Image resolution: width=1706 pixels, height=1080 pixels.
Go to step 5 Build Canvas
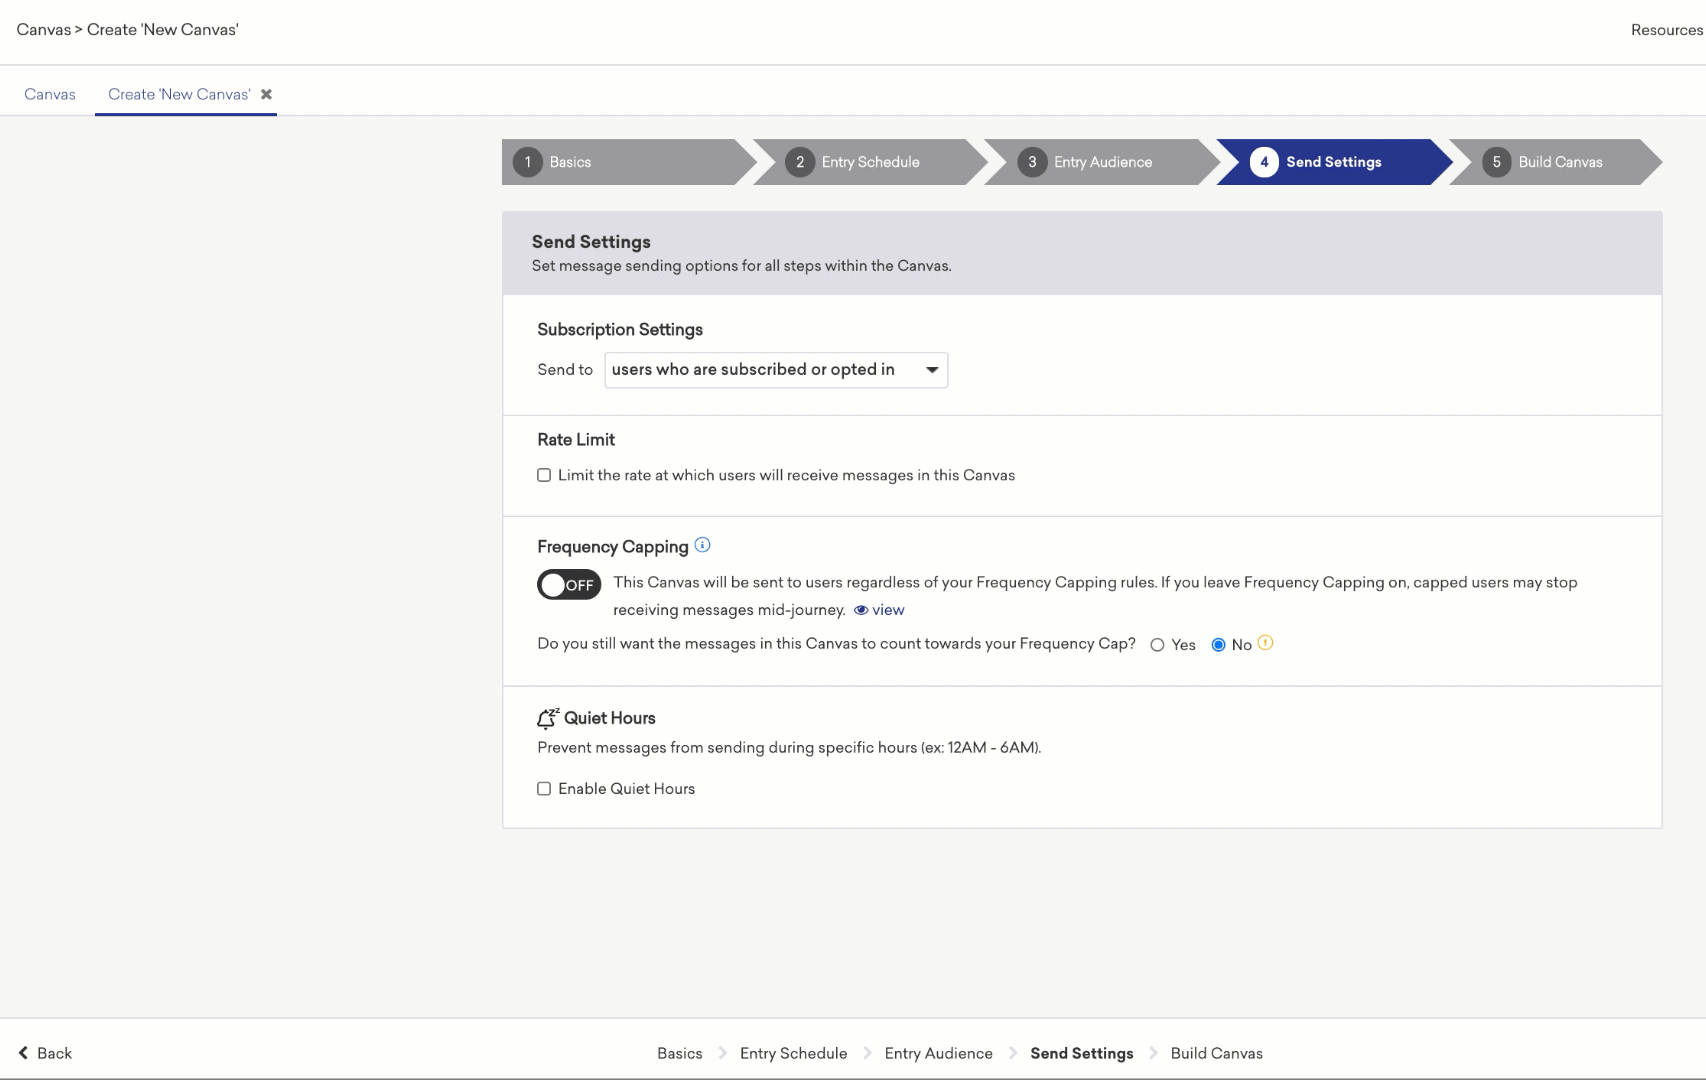pyautogui.click(x=1559, y=162)
